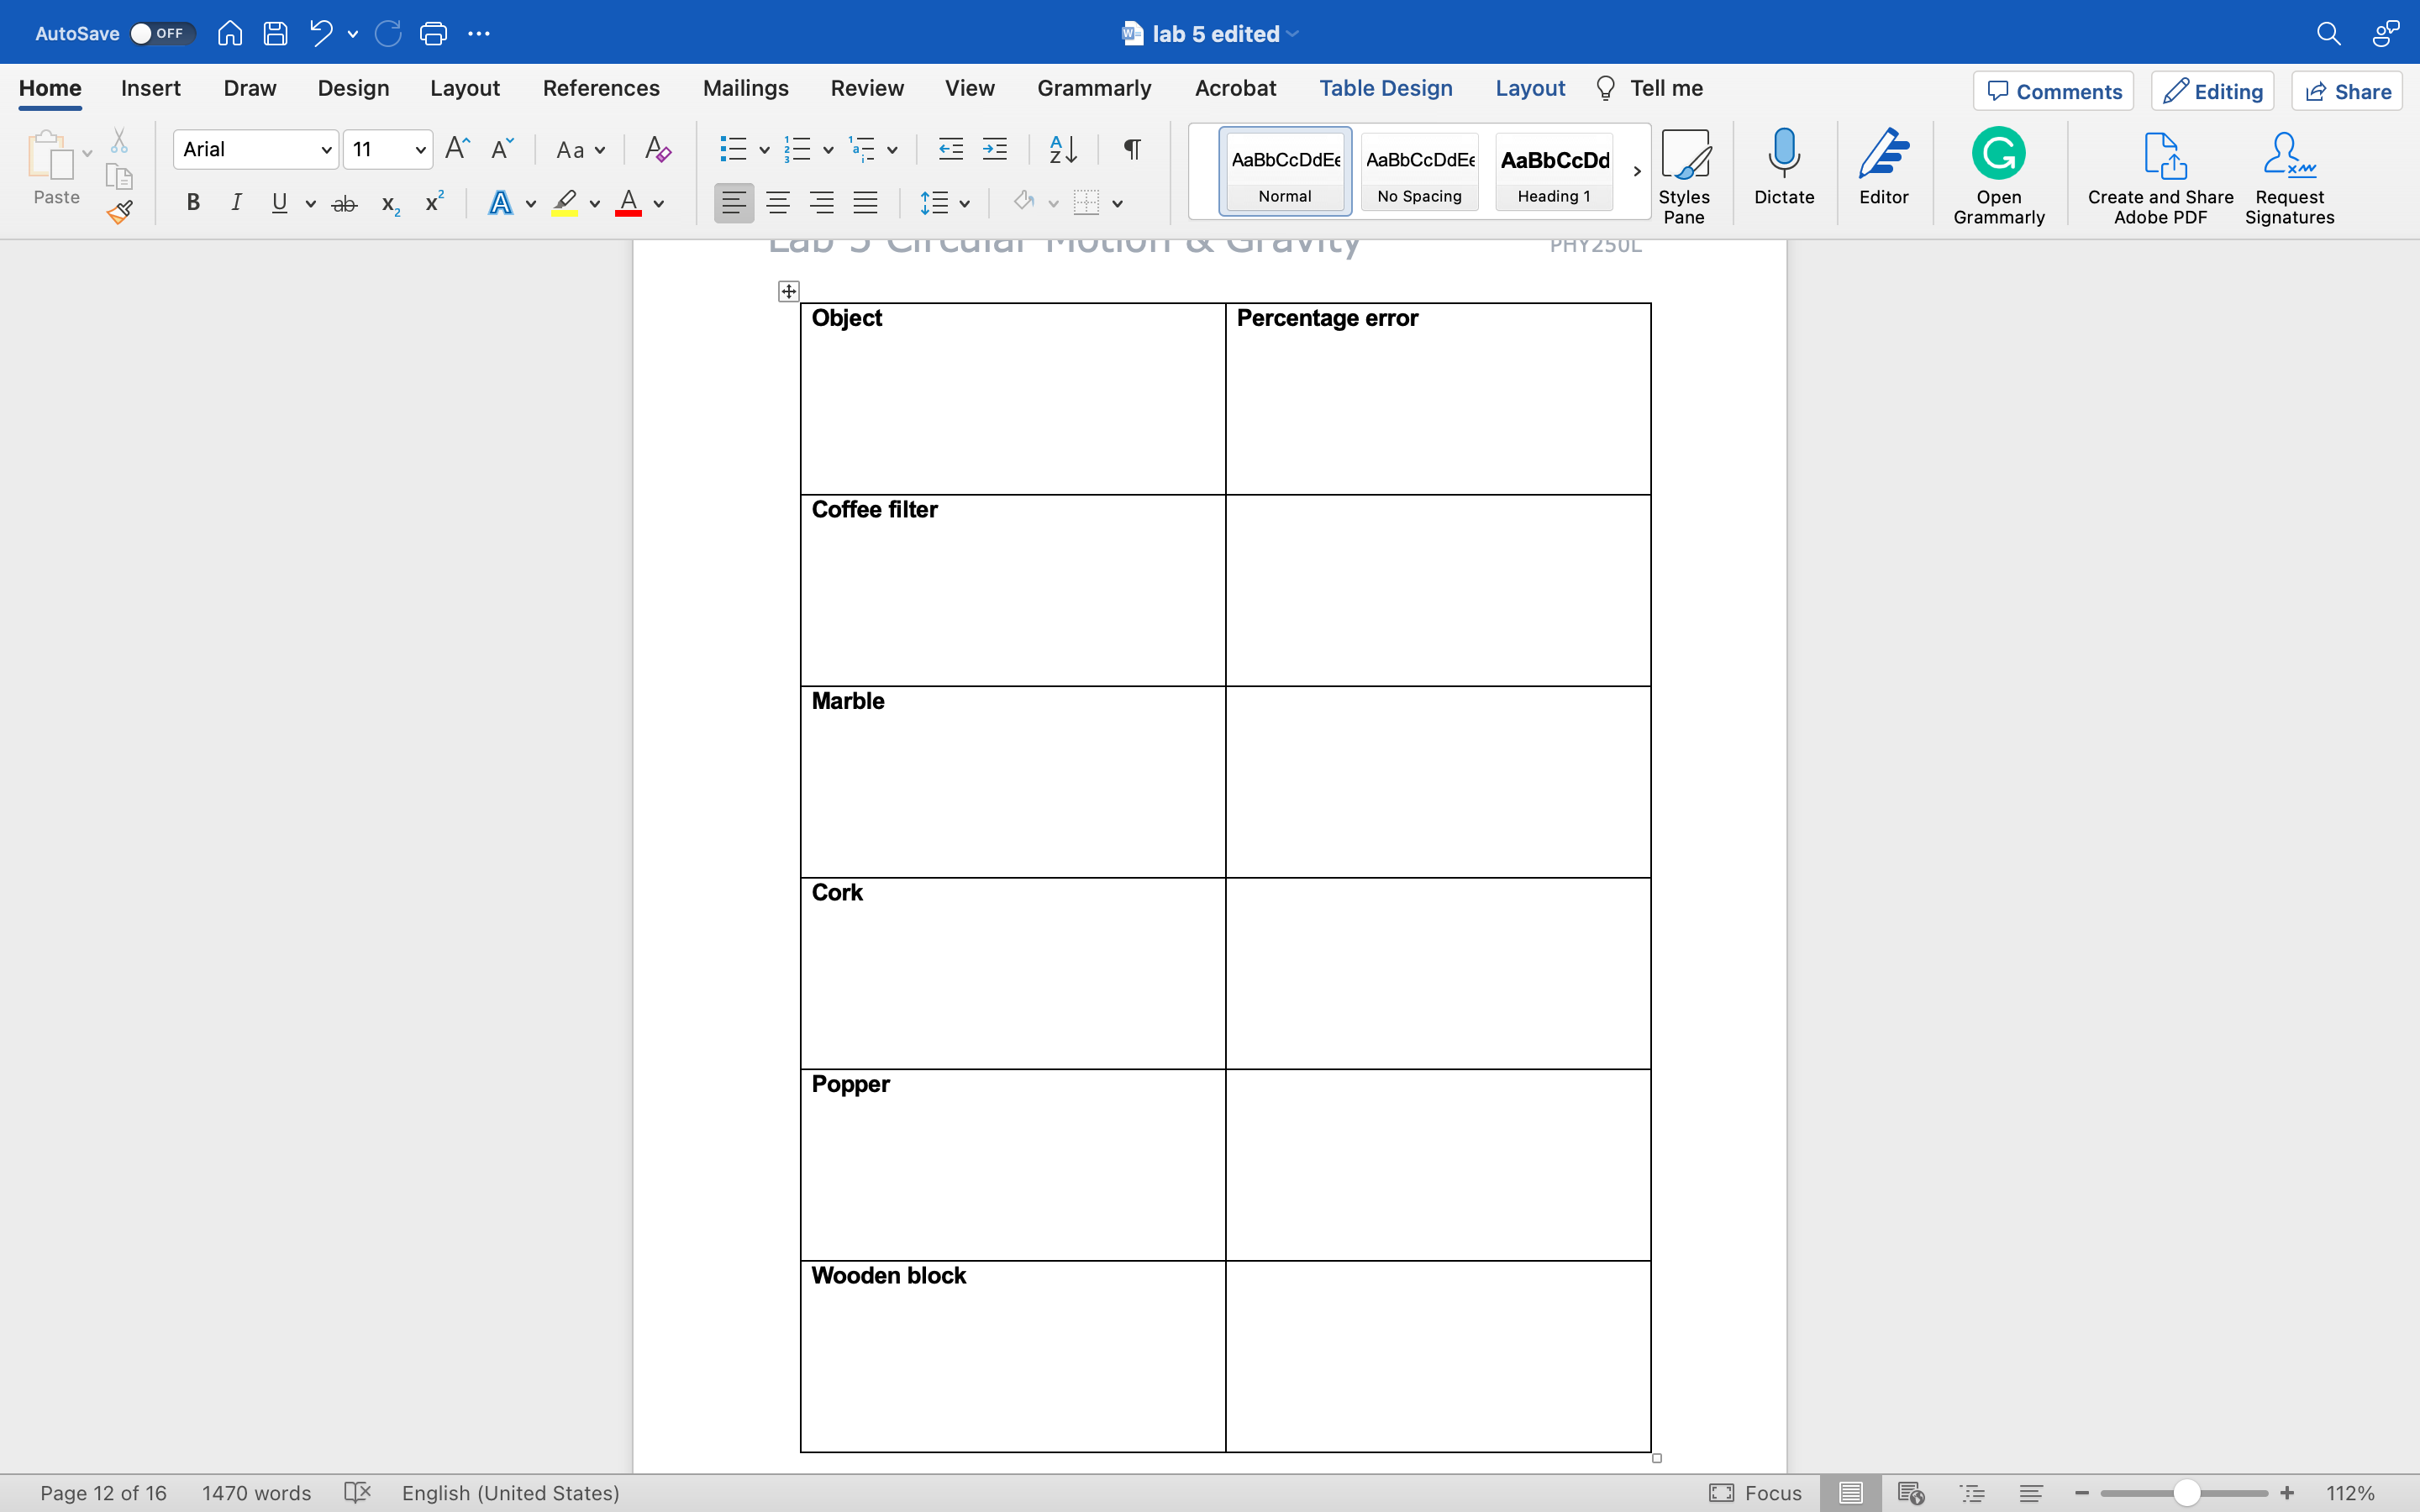
Task: Click the Share button
Action: pyautogui.click(x=2346, y=91)
